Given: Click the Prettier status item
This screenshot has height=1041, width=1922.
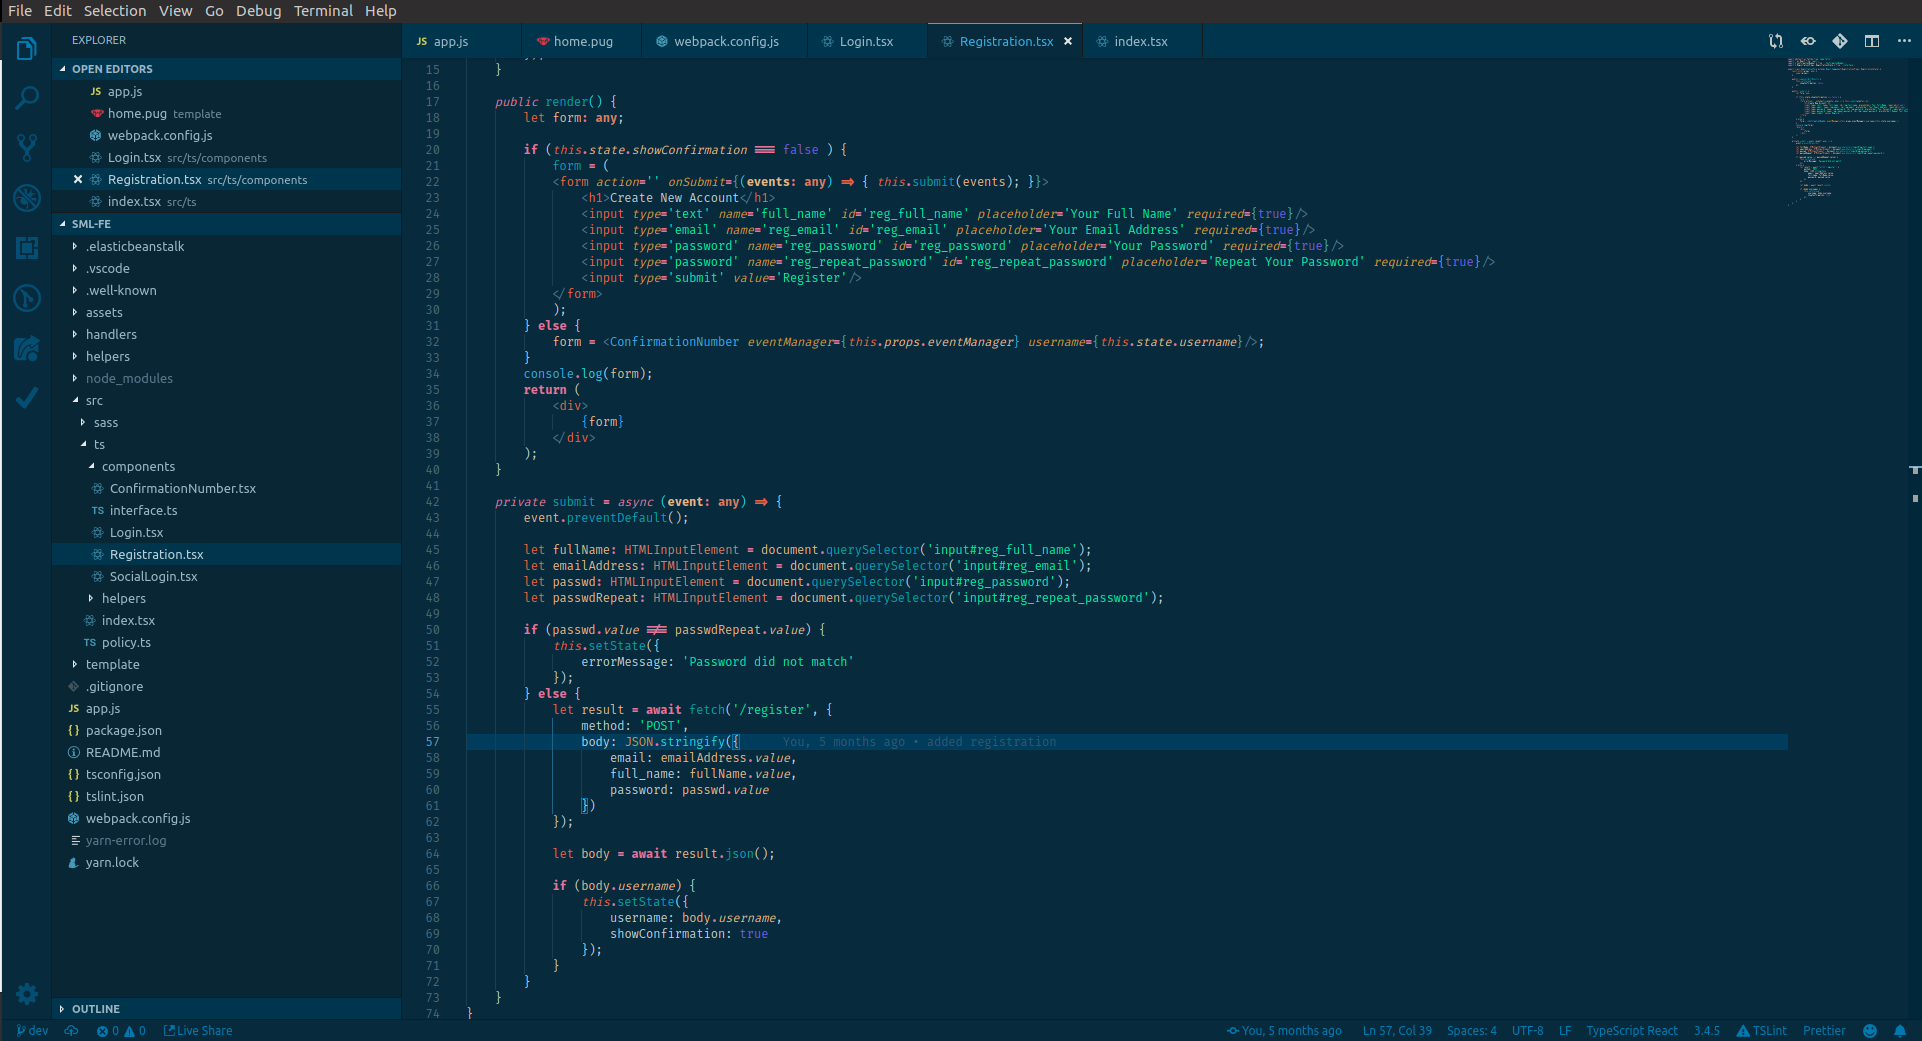Looking at the screenshot, I should tap(1824, 1031).
